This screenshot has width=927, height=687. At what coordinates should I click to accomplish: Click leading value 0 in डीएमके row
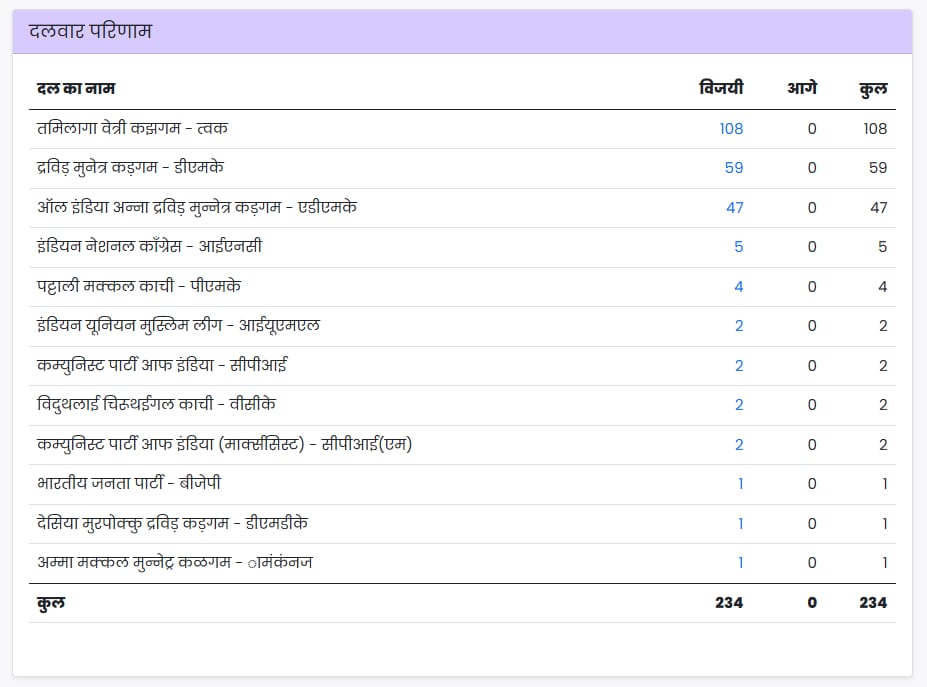tap(812, 168)
